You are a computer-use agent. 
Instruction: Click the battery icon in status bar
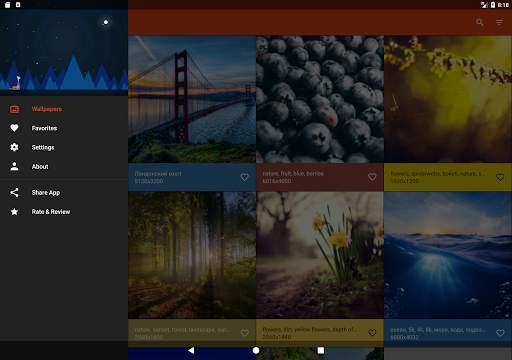(493, 5)
